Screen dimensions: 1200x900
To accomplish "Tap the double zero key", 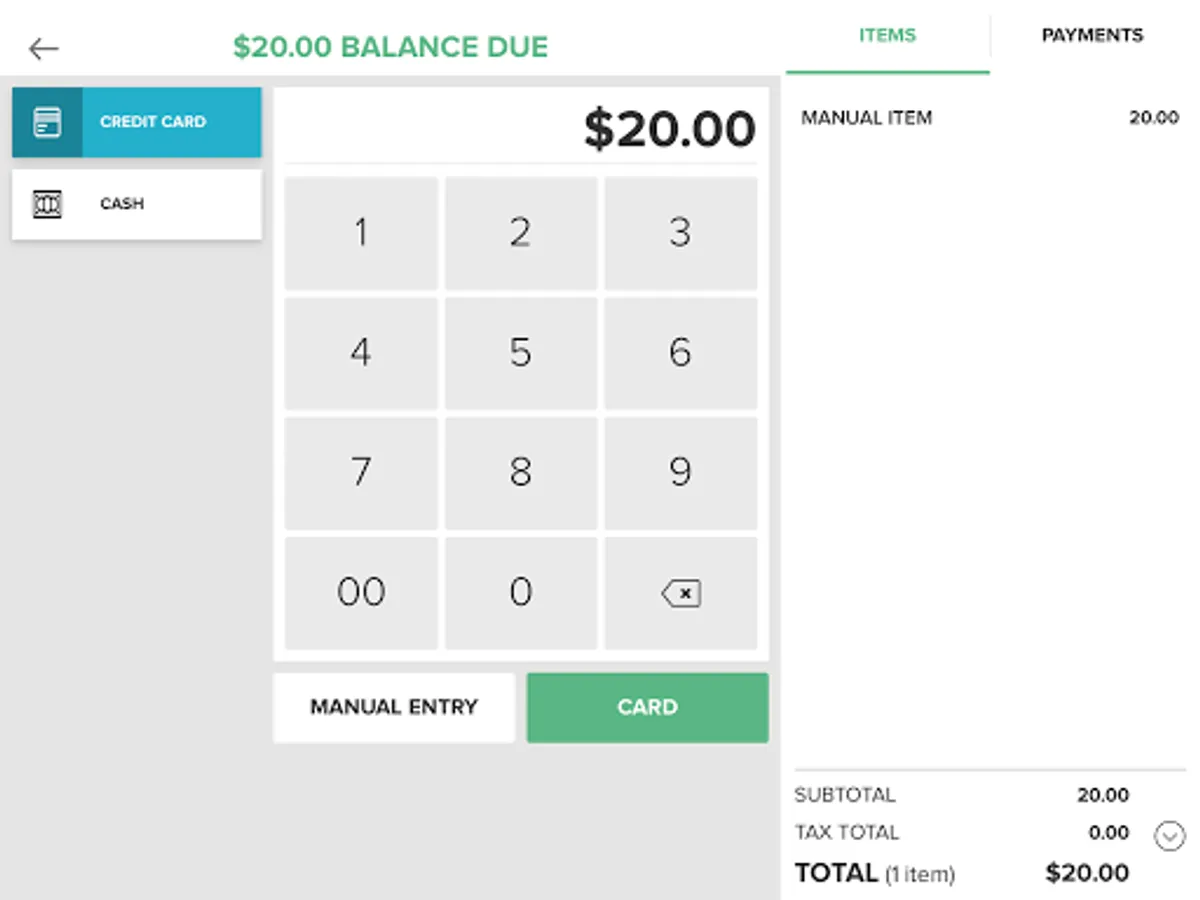I will pyautogui.click(x=361, y=592).
